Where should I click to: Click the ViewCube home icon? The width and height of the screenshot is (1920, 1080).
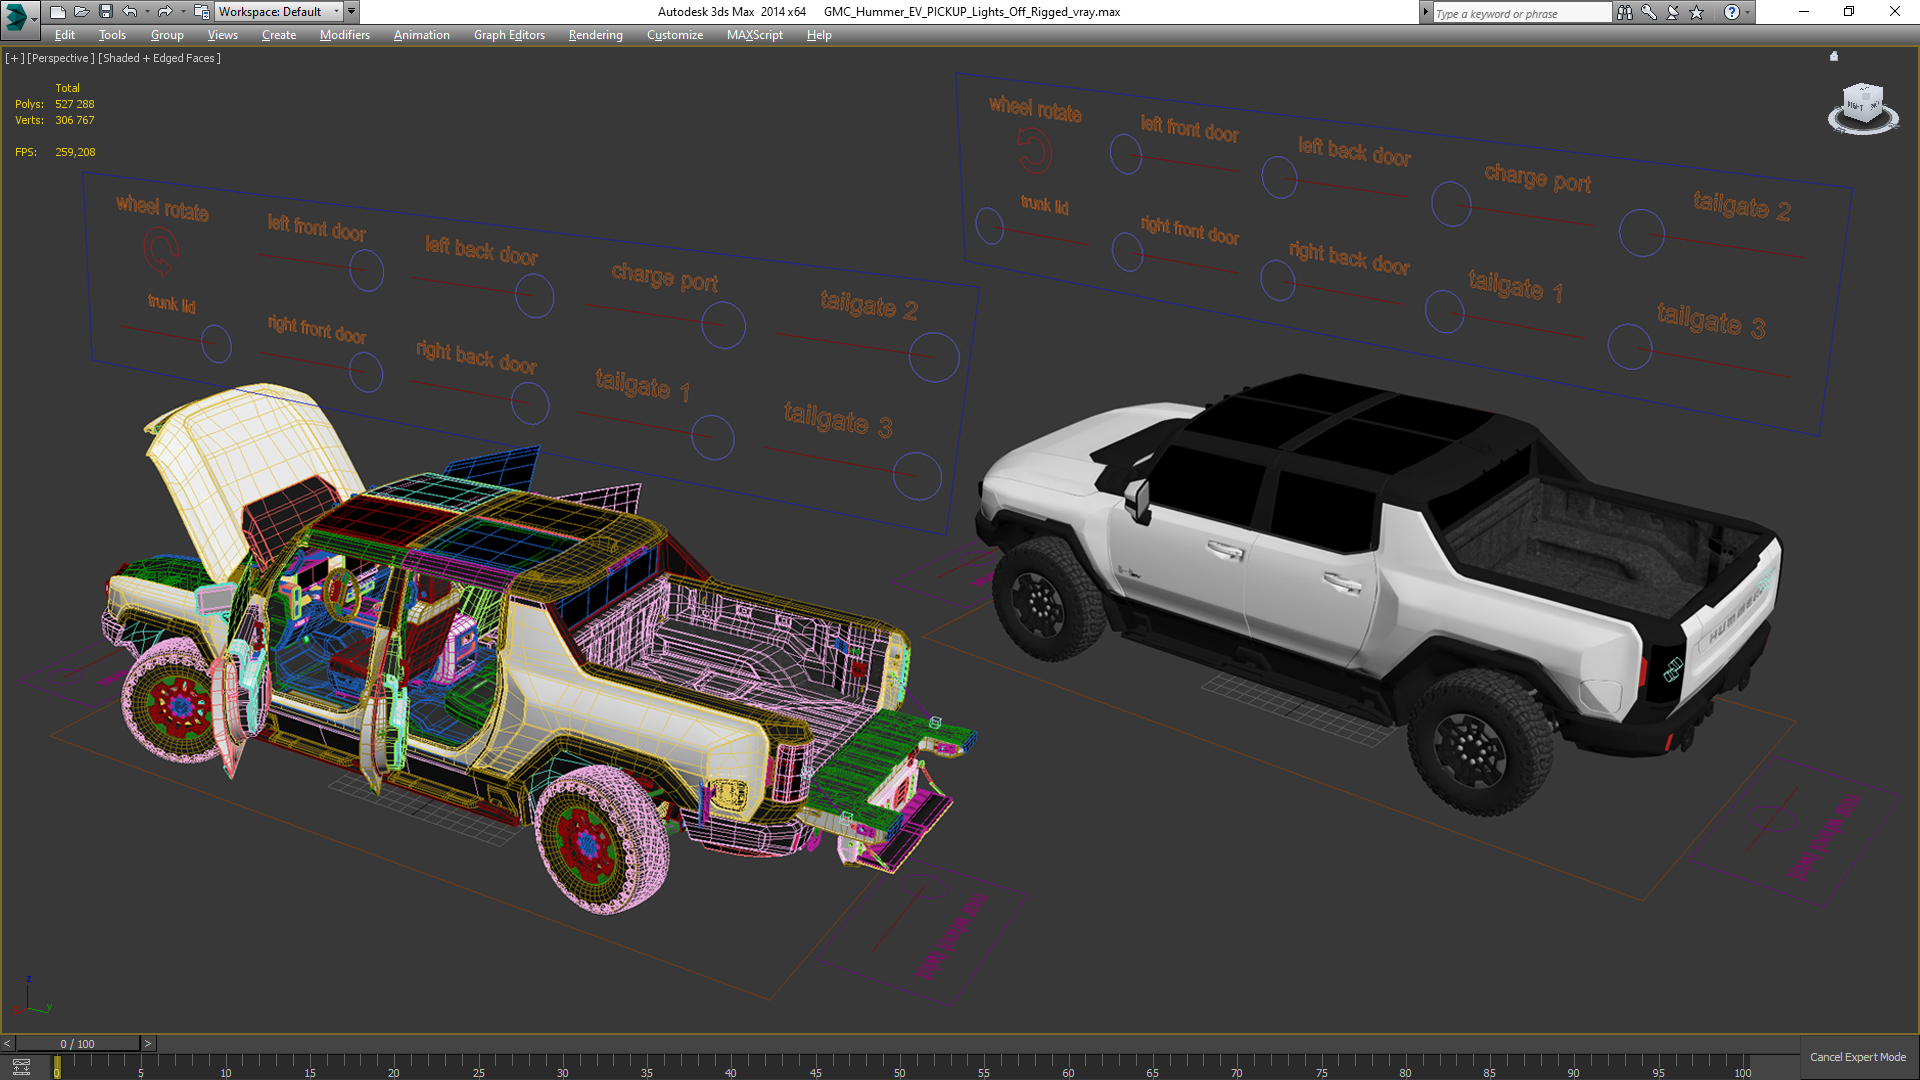point(1834,57)
